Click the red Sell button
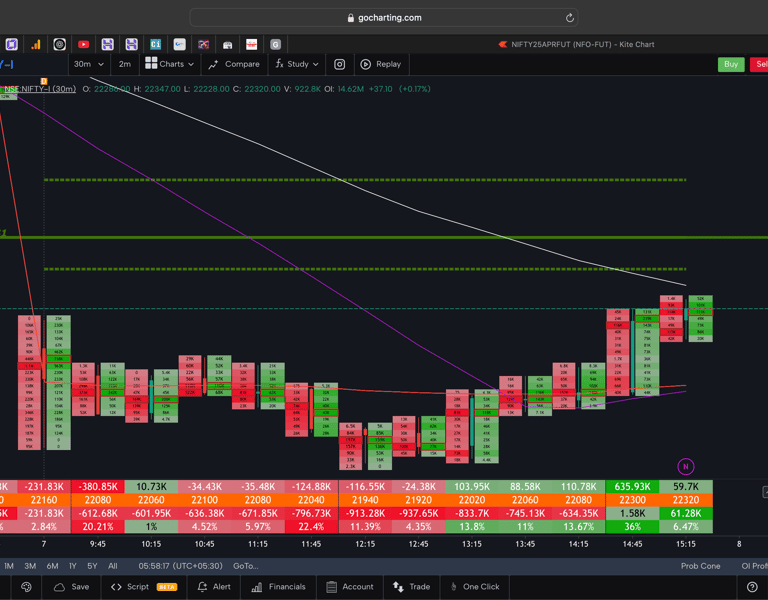Screen dimensions: 768x600 (759, 64)
